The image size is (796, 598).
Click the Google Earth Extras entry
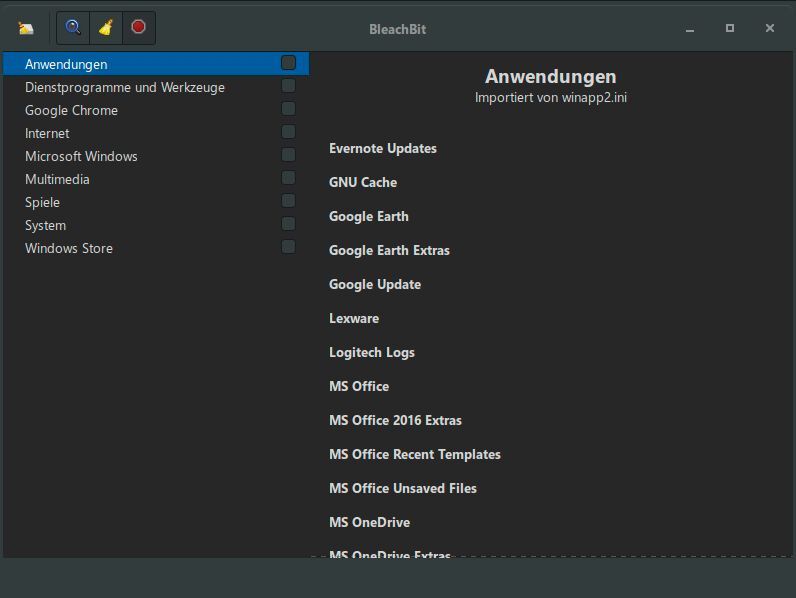[x=389, y=250]
